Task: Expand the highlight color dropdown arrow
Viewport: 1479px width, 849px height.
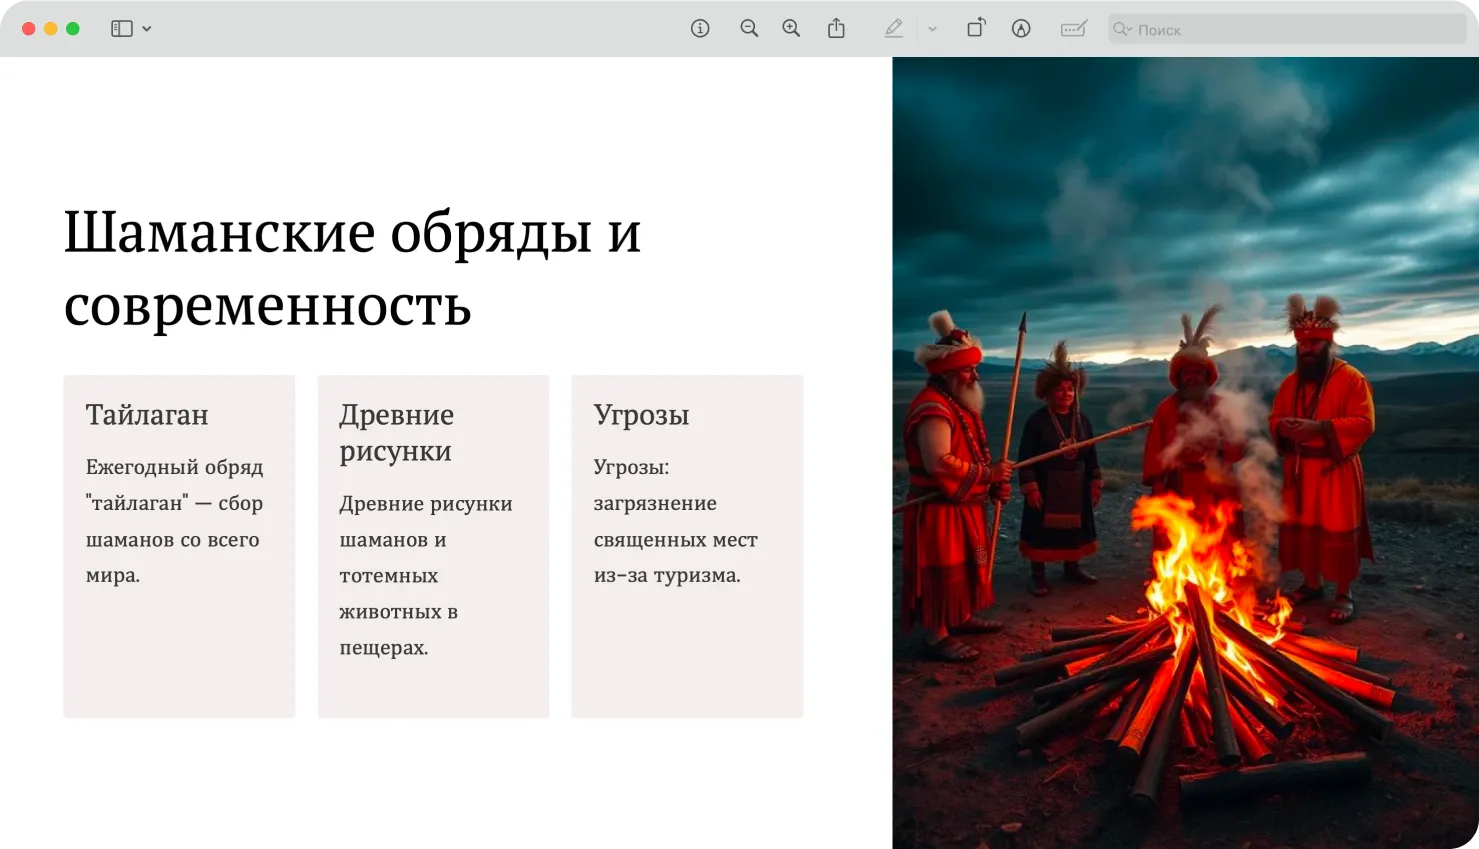Action: pos(932,29)
